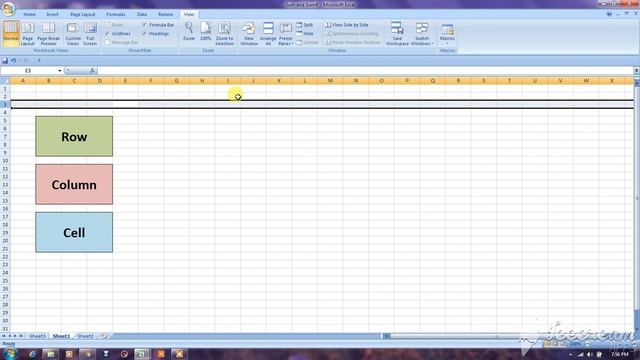This screenshot has width=640, height=360.
Task: Click Hide window button
Action: (305, 33)
